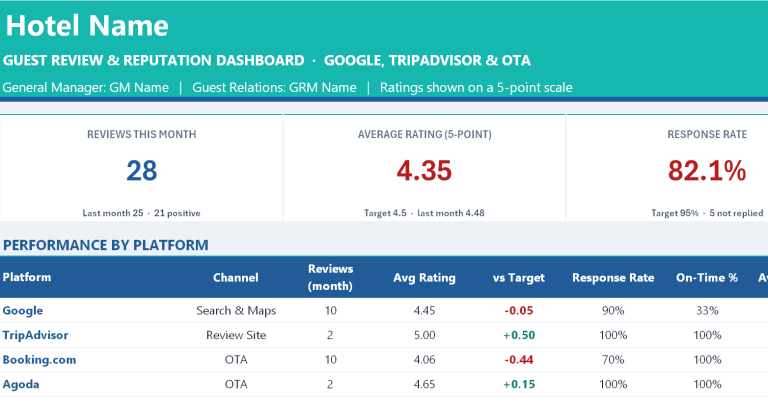Image resolution: width=768 pixels, height=403 pixels.
Task: Click the 4.35 average rating value
Action: (x=424, y=170)
